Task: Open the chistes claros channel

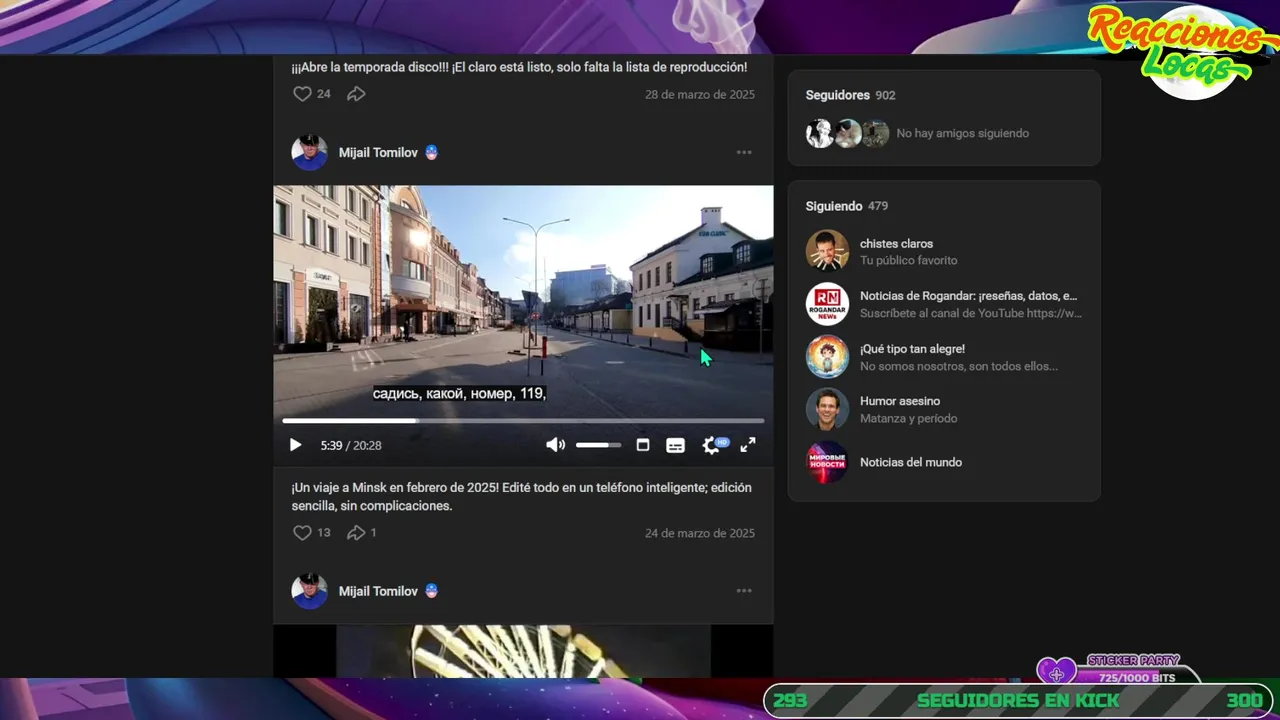Action: (x=896, y=244)
